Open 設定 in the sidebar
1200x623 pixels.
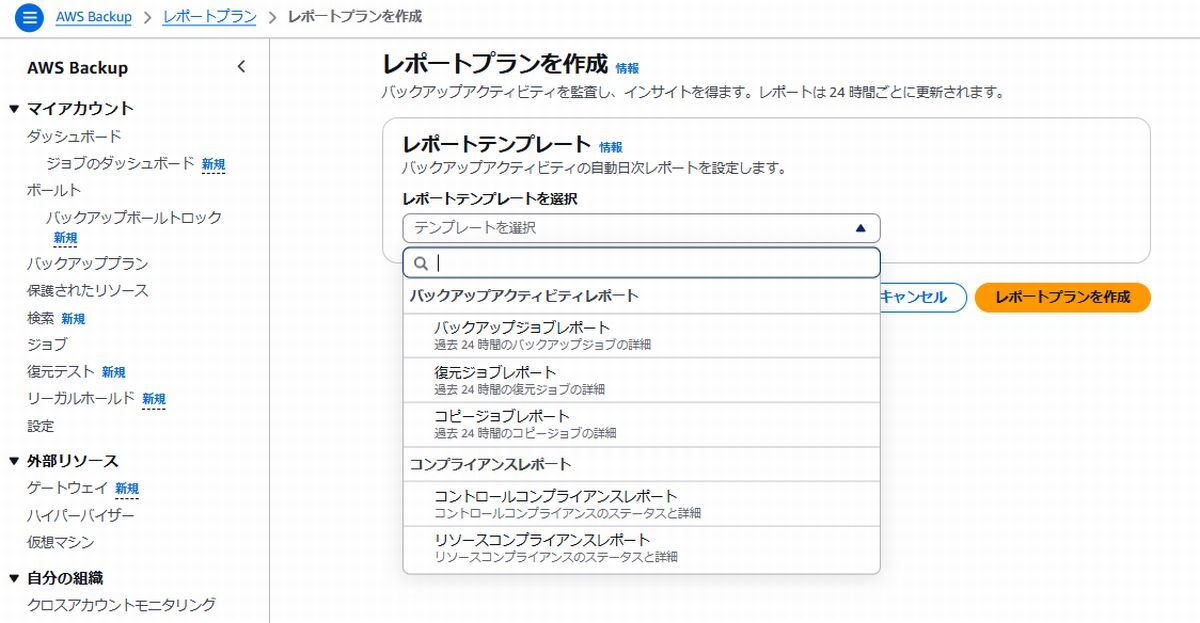[41, 426]
